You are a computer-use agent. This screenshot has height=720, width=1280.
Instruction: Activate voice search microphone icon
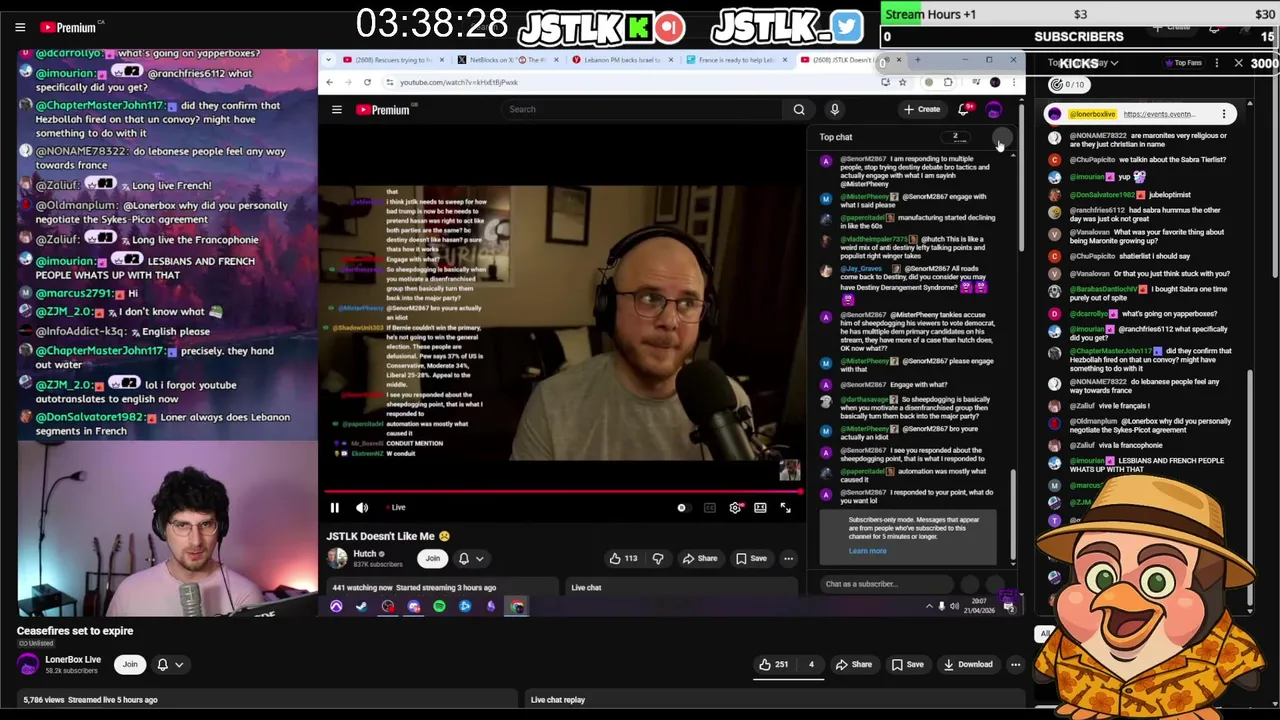pyautogui.click(x=834, y=110)
